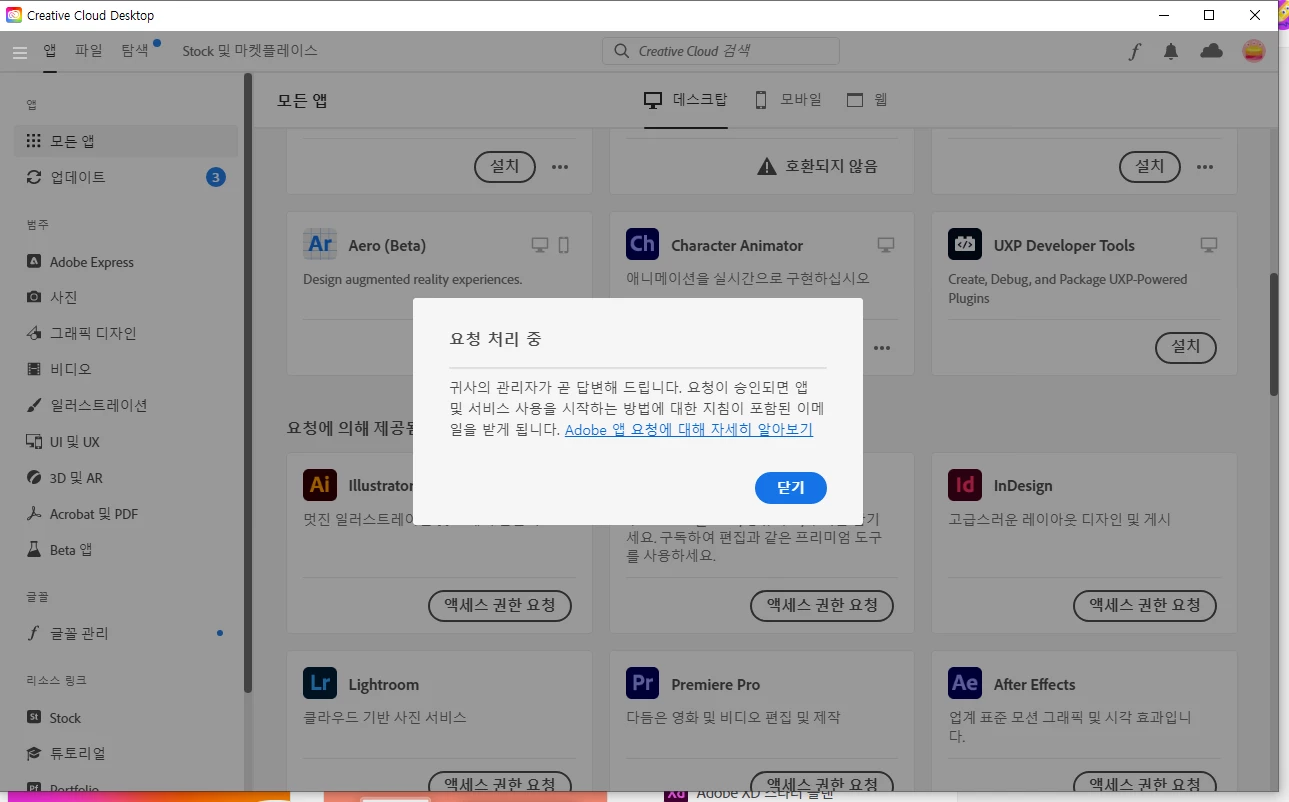Open the hamburger menu icon
Viewport: 1289px width, 802px height.
pyautogui.click(x=19, y=52)
